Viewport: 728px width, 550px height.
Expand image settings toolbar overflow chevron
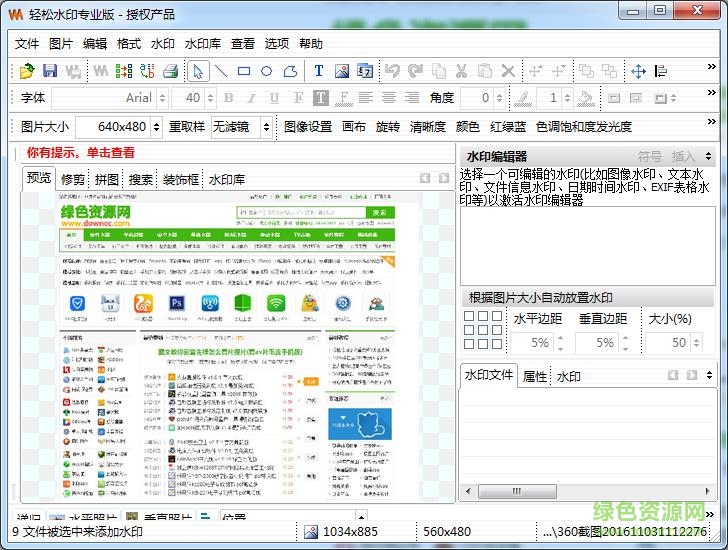[711, 122]
